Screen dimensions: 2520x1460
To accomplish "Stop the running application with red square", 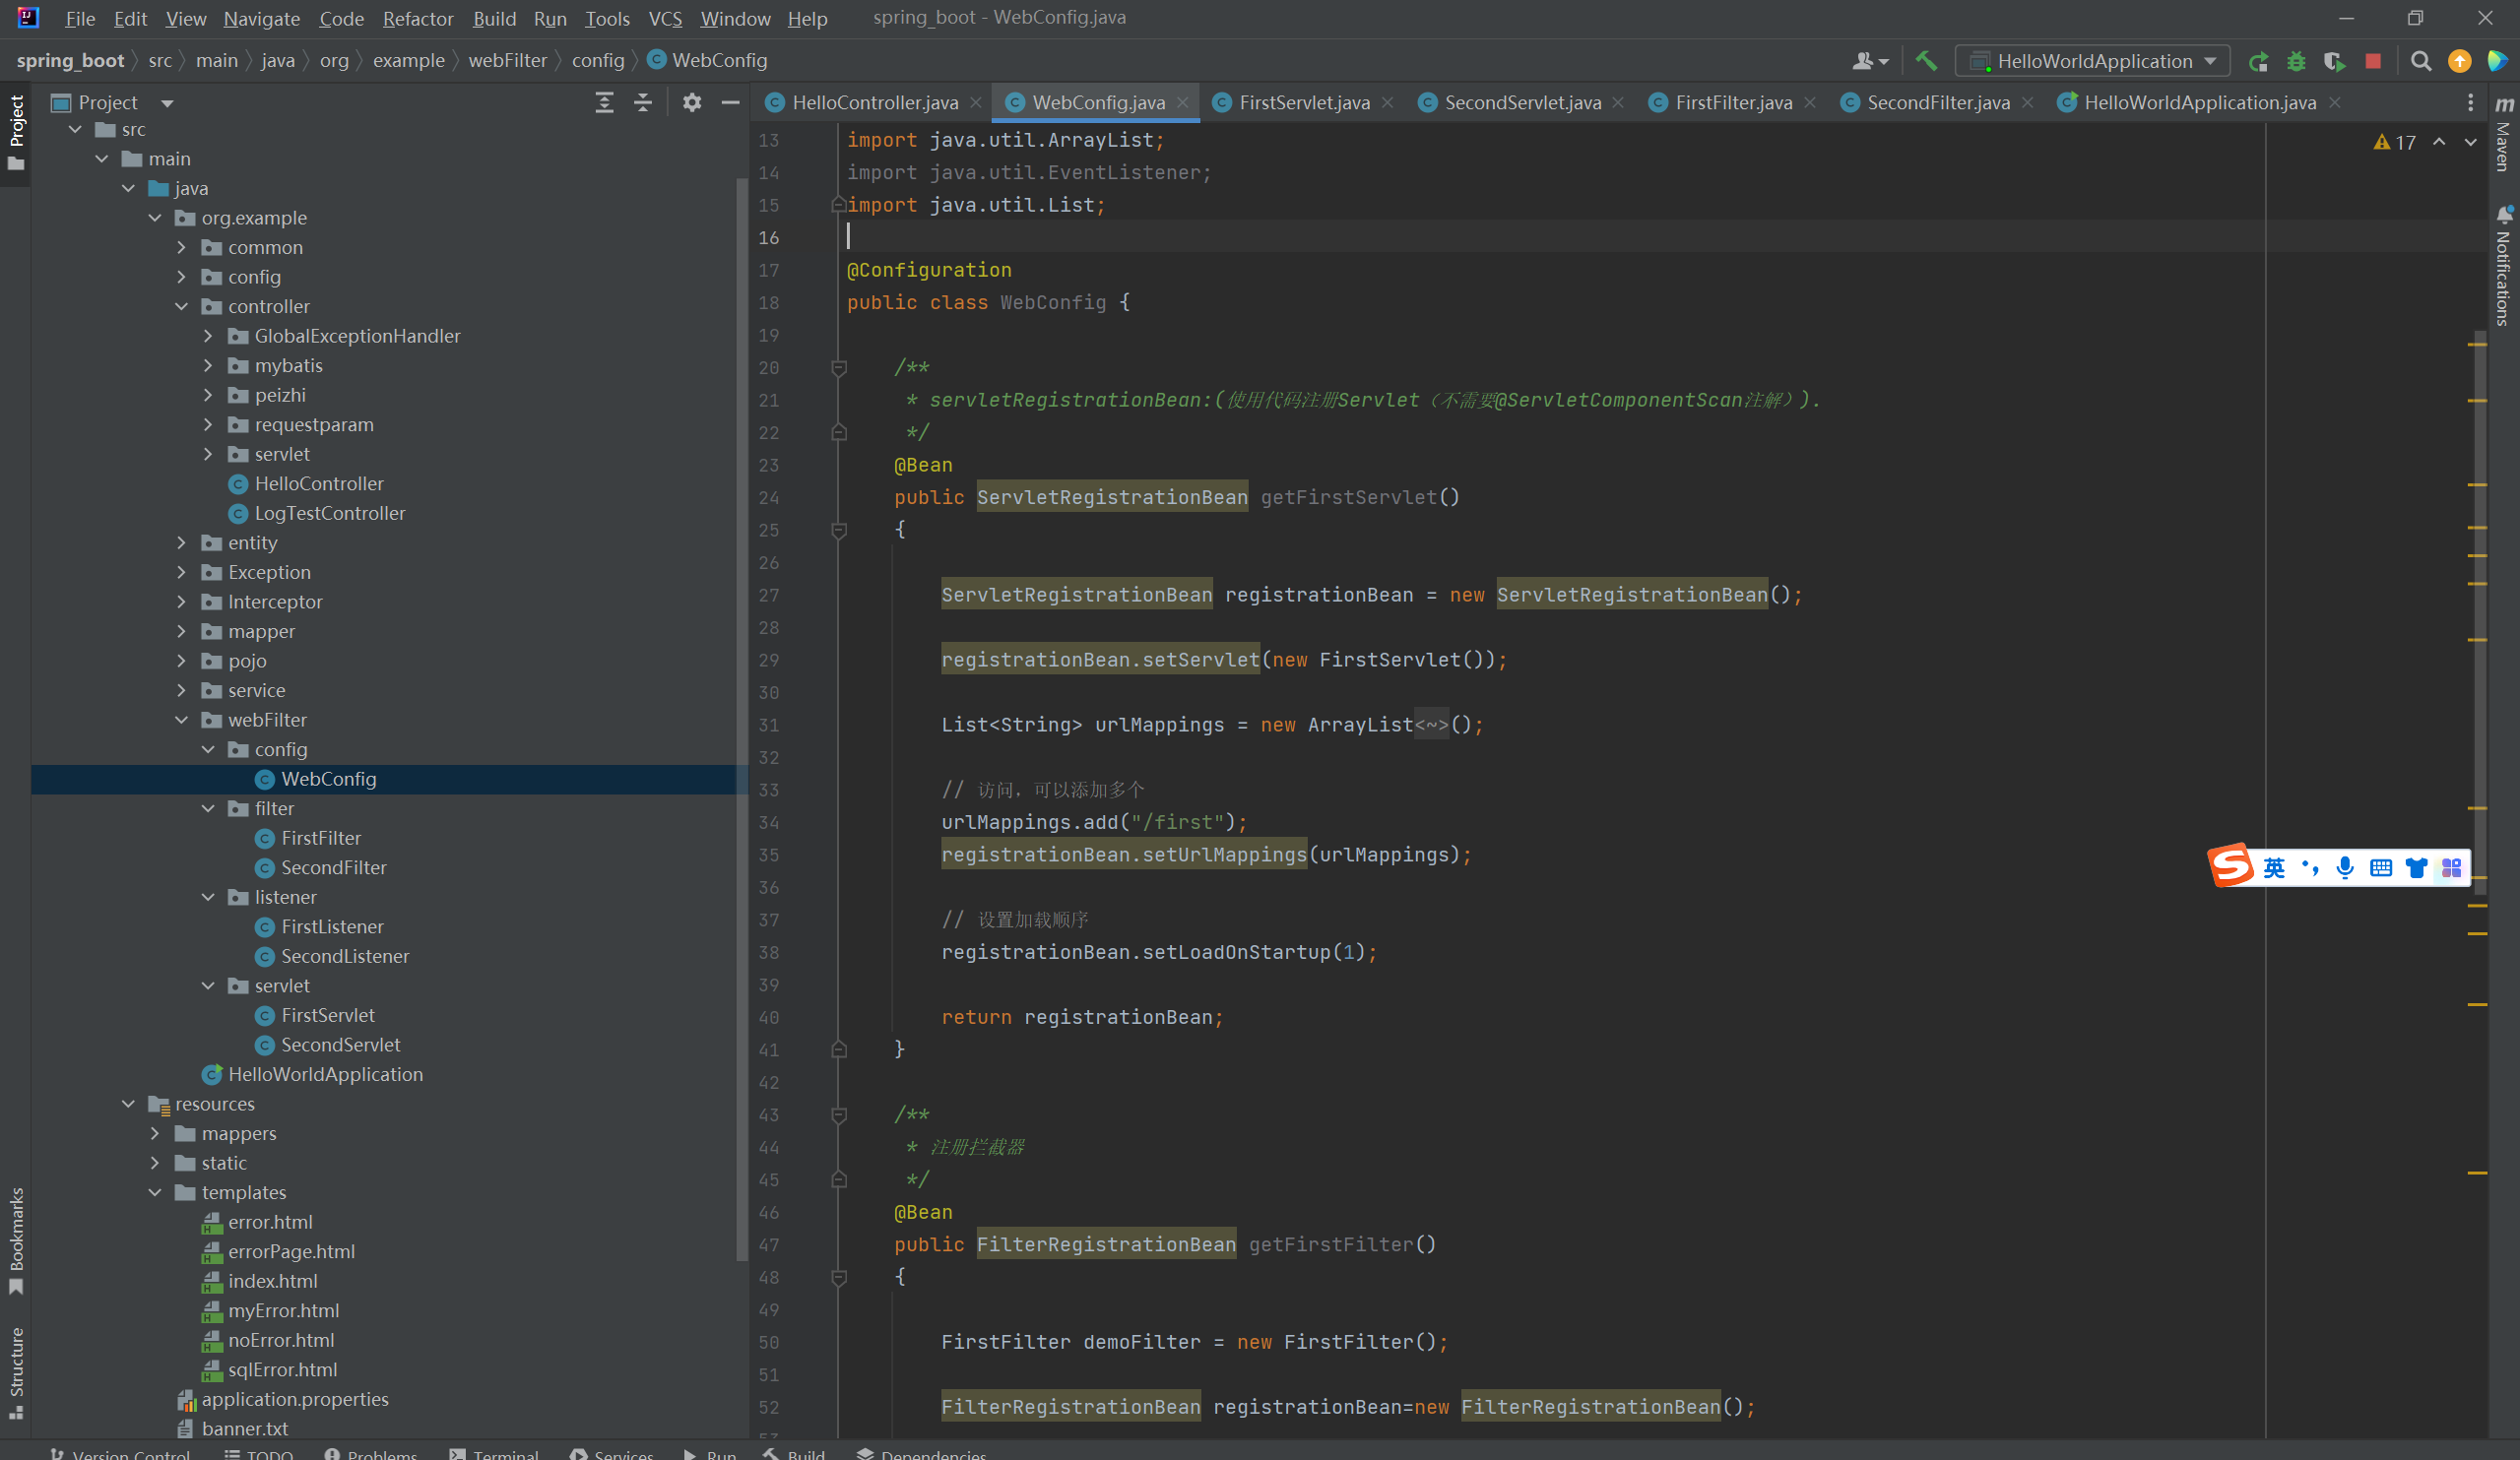I will pyautogui.click(x=2373, y=62).
